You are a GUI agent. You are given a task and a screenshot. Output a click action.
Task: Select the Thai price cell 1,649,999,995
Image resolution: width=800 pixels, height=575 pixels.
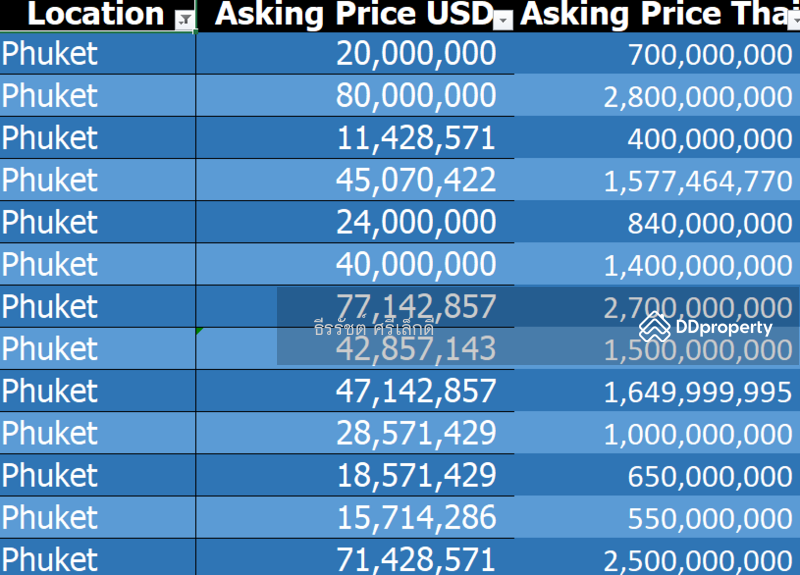(x=698, y=392)
